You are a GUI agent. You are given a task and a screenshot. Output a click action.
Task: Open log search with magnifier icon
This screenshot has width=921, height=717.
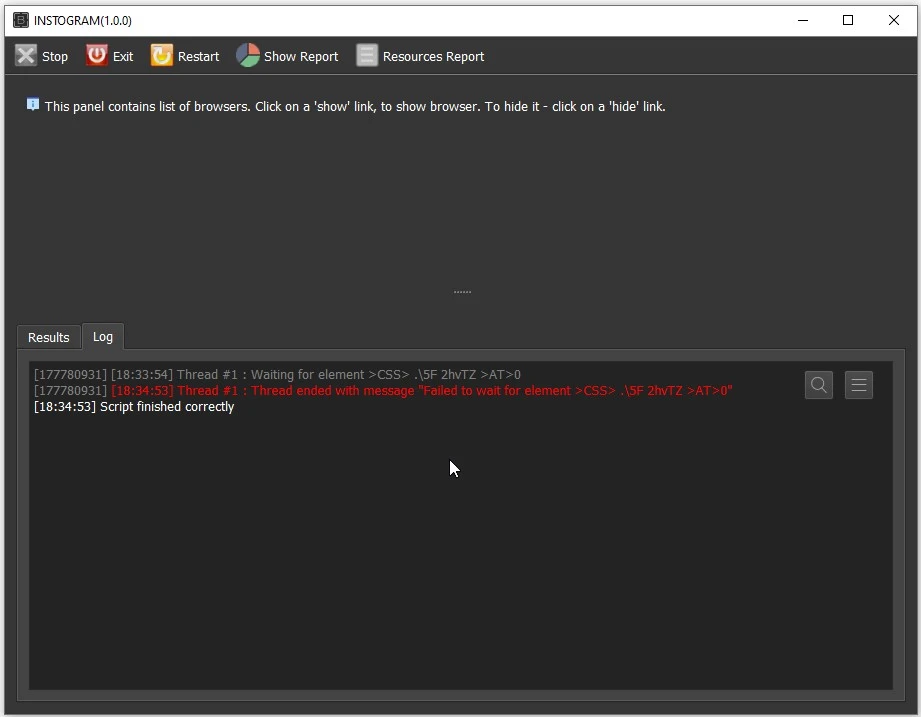(819, 385)
